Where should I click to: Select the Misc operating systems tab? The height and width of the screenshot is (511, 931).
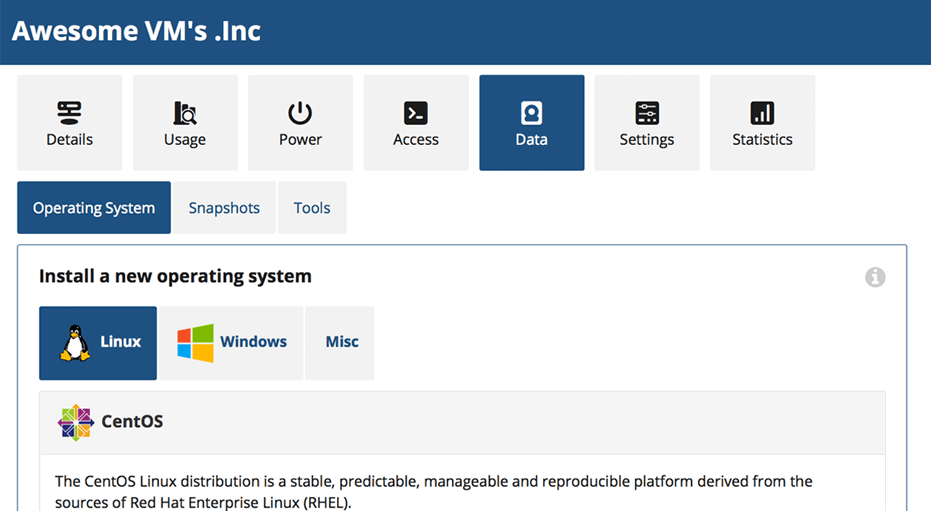click(x=341, y=342)
